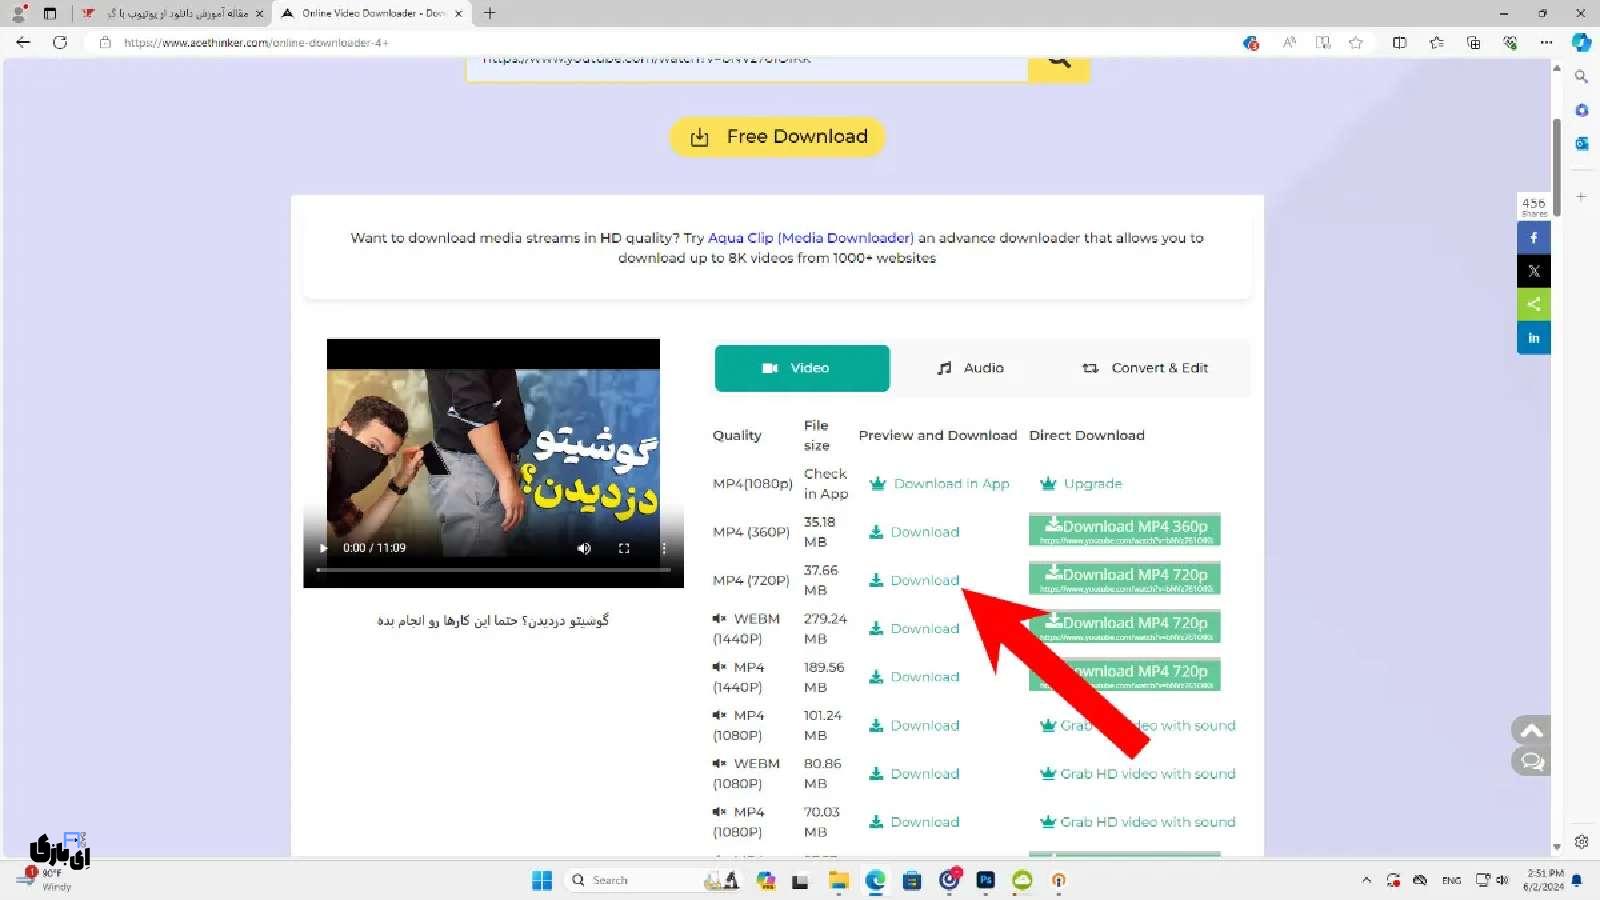Image resolution: width=1600 pixels, height=900 pixels.
Task: Mute the video preview audio
Action: coord(584,548)
